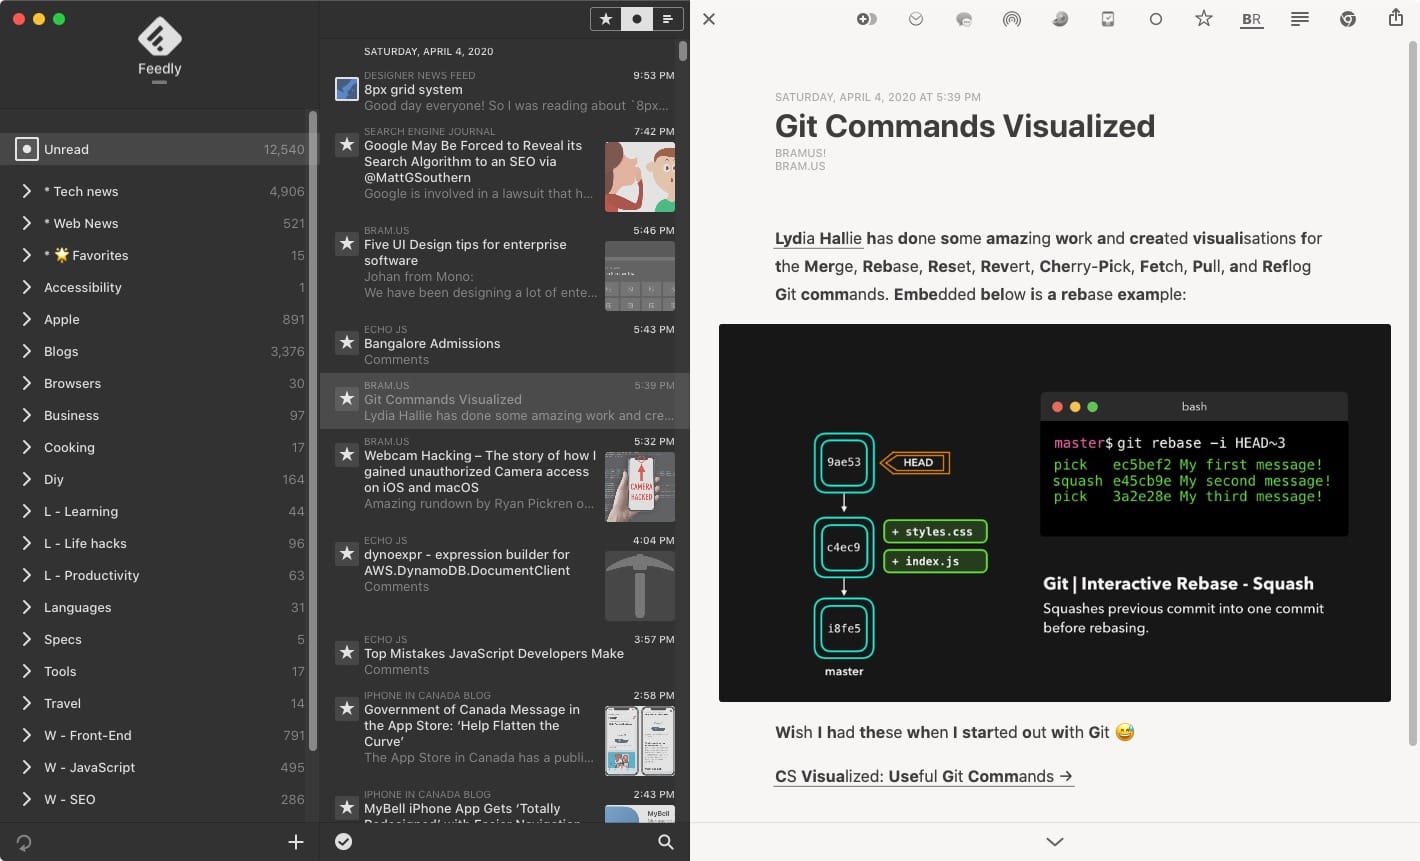
Task: Click the article list scrollbar
Action: pos(683,50)
